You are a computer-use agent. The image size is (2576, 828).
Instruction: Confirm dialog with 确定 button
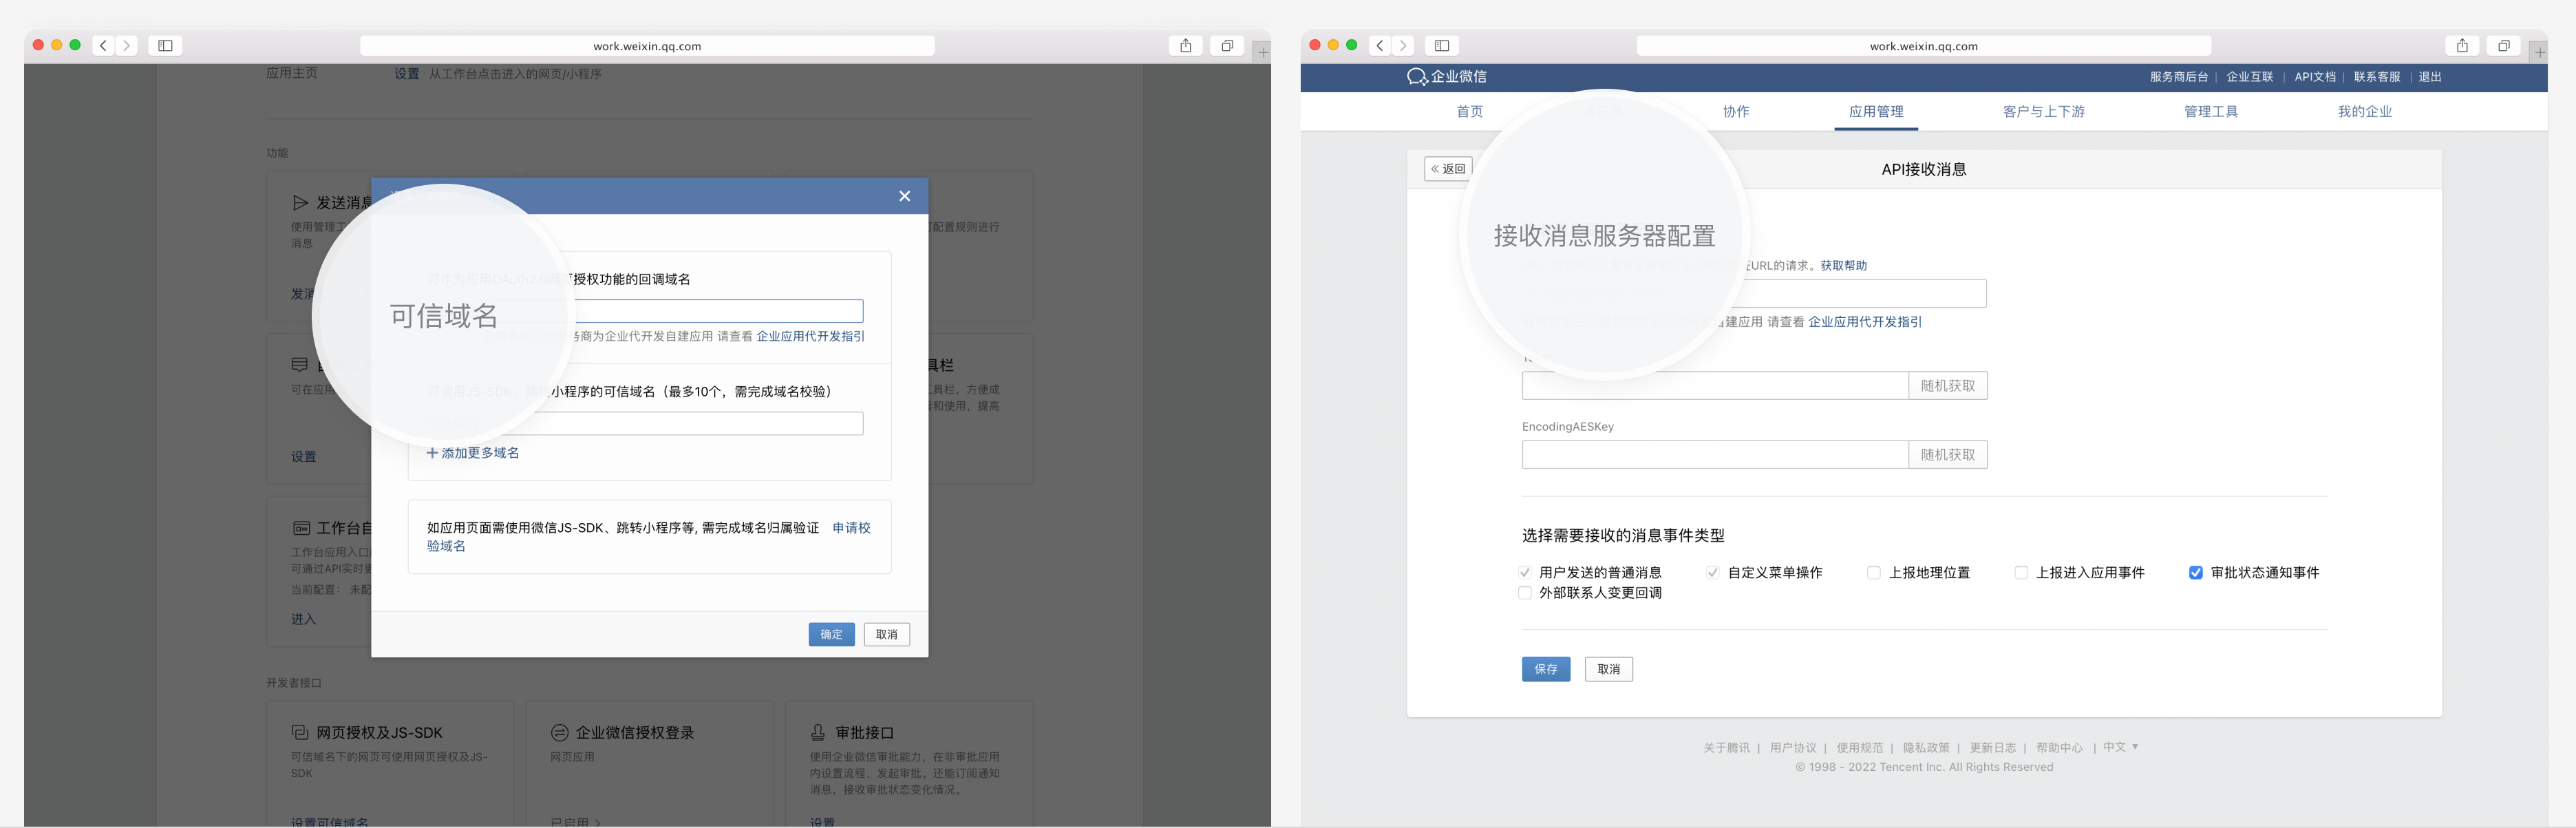pyautogui.click(x=831, y=634)
